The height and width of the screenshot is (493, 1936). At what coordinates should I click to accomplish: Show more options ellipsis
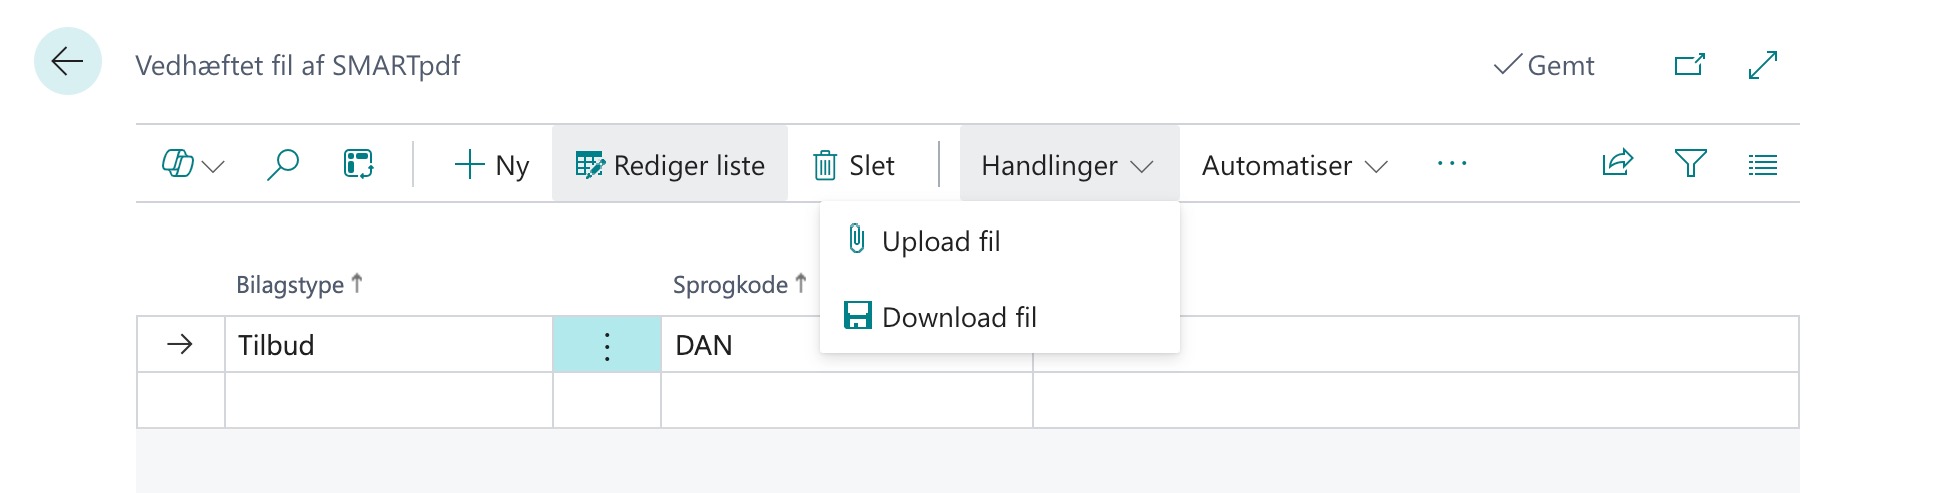click(1451, 164)
